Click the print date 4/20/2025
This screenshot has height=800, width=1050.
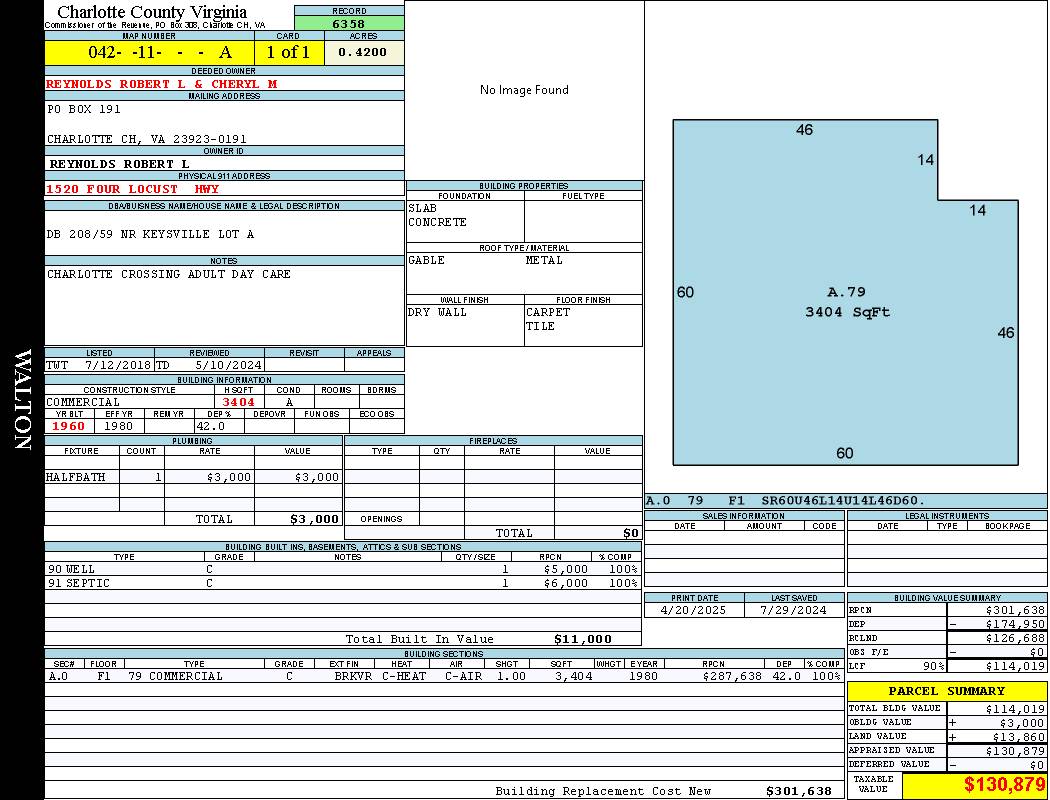[x=694, y=610]
